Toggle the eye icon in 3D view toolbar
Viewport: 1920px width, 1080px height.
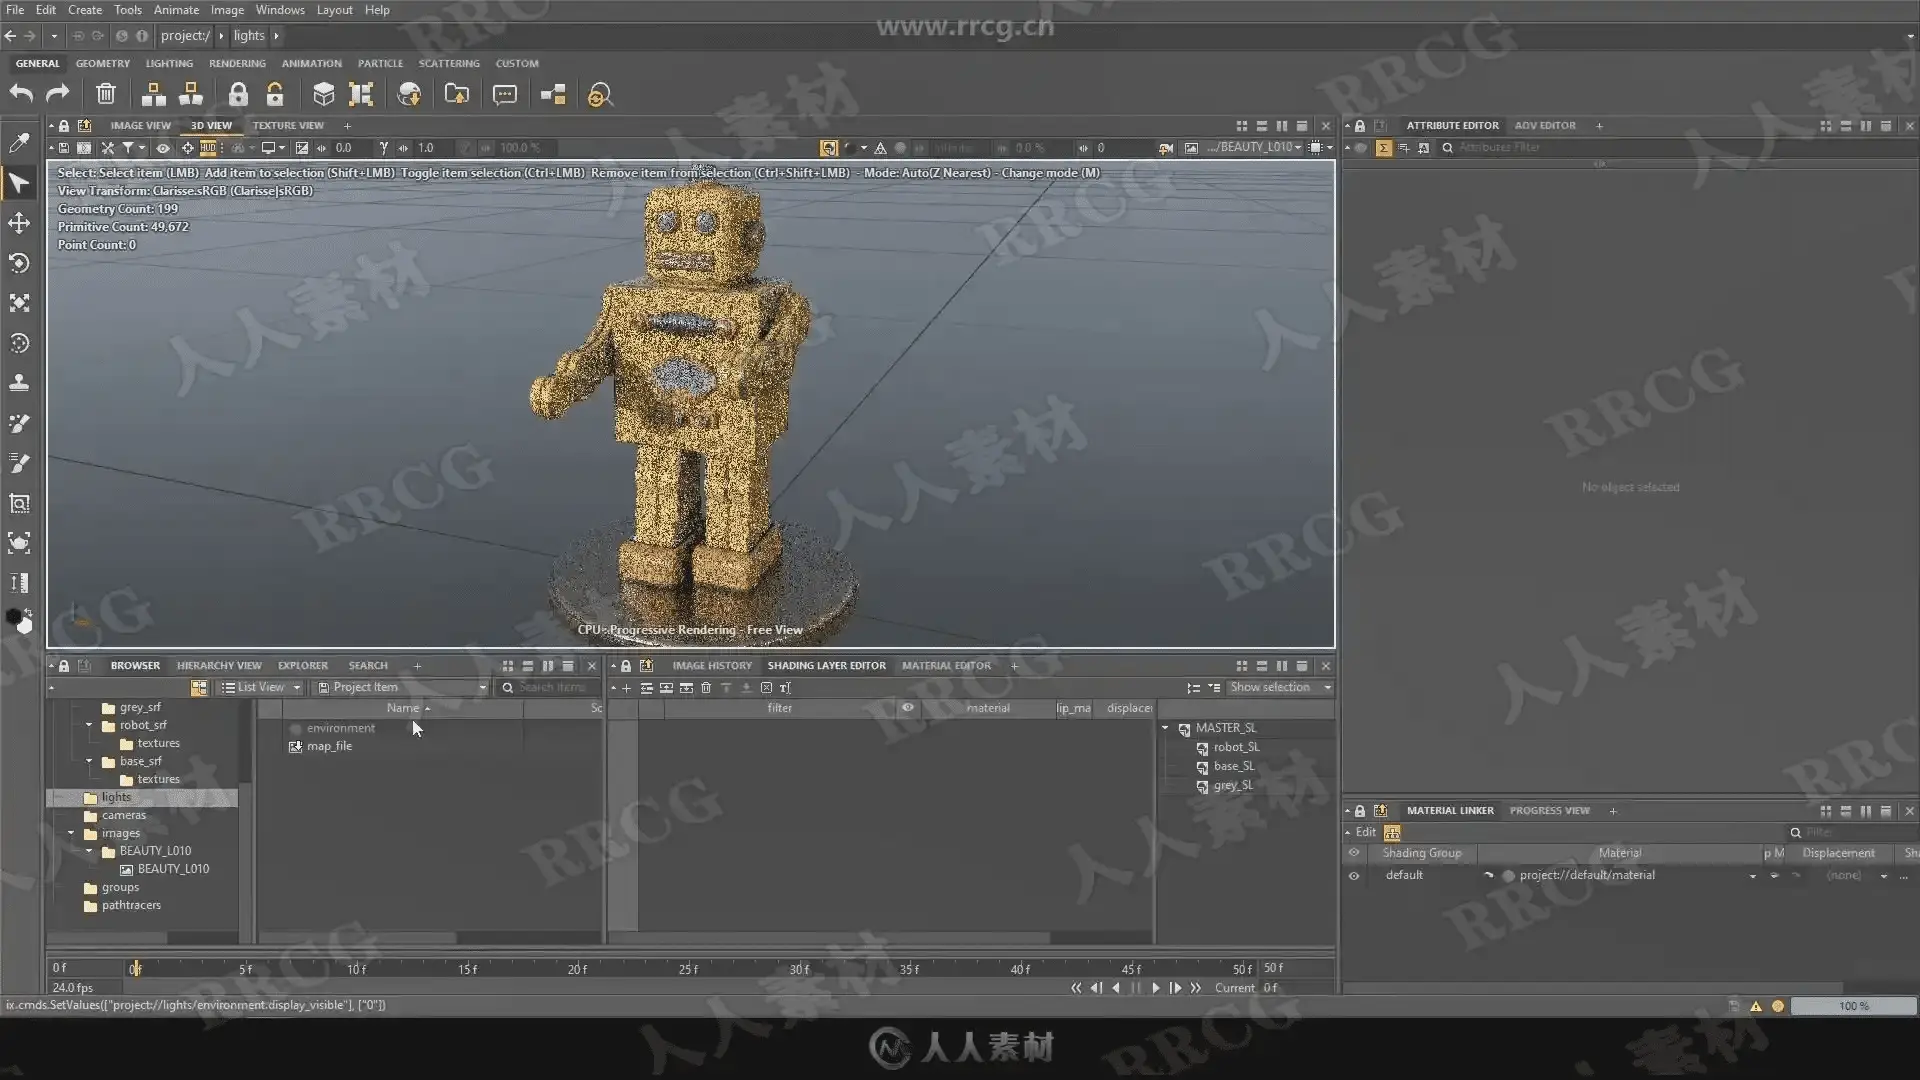click(163, 148)
